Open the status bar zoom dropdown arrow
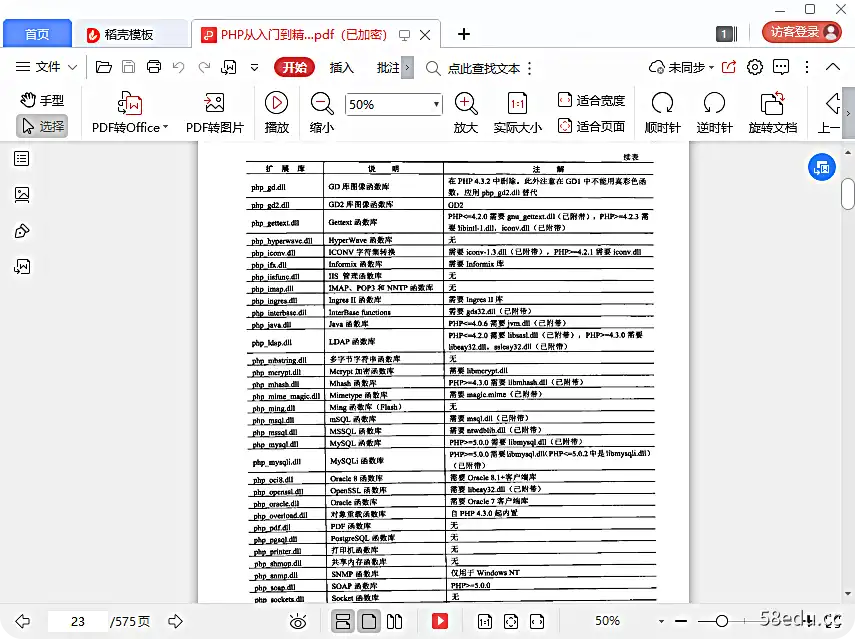 (x=661, y=621)
